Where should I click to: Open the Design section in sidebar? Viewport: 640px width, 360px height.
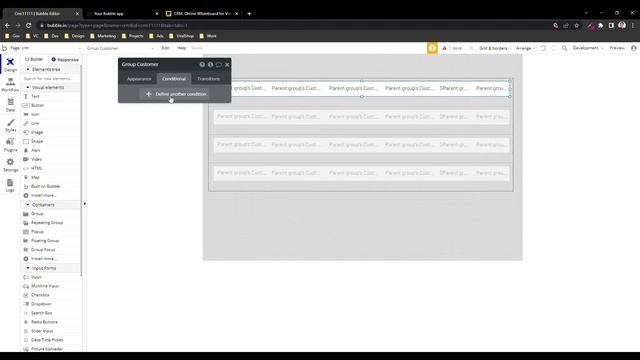(10, 64)
